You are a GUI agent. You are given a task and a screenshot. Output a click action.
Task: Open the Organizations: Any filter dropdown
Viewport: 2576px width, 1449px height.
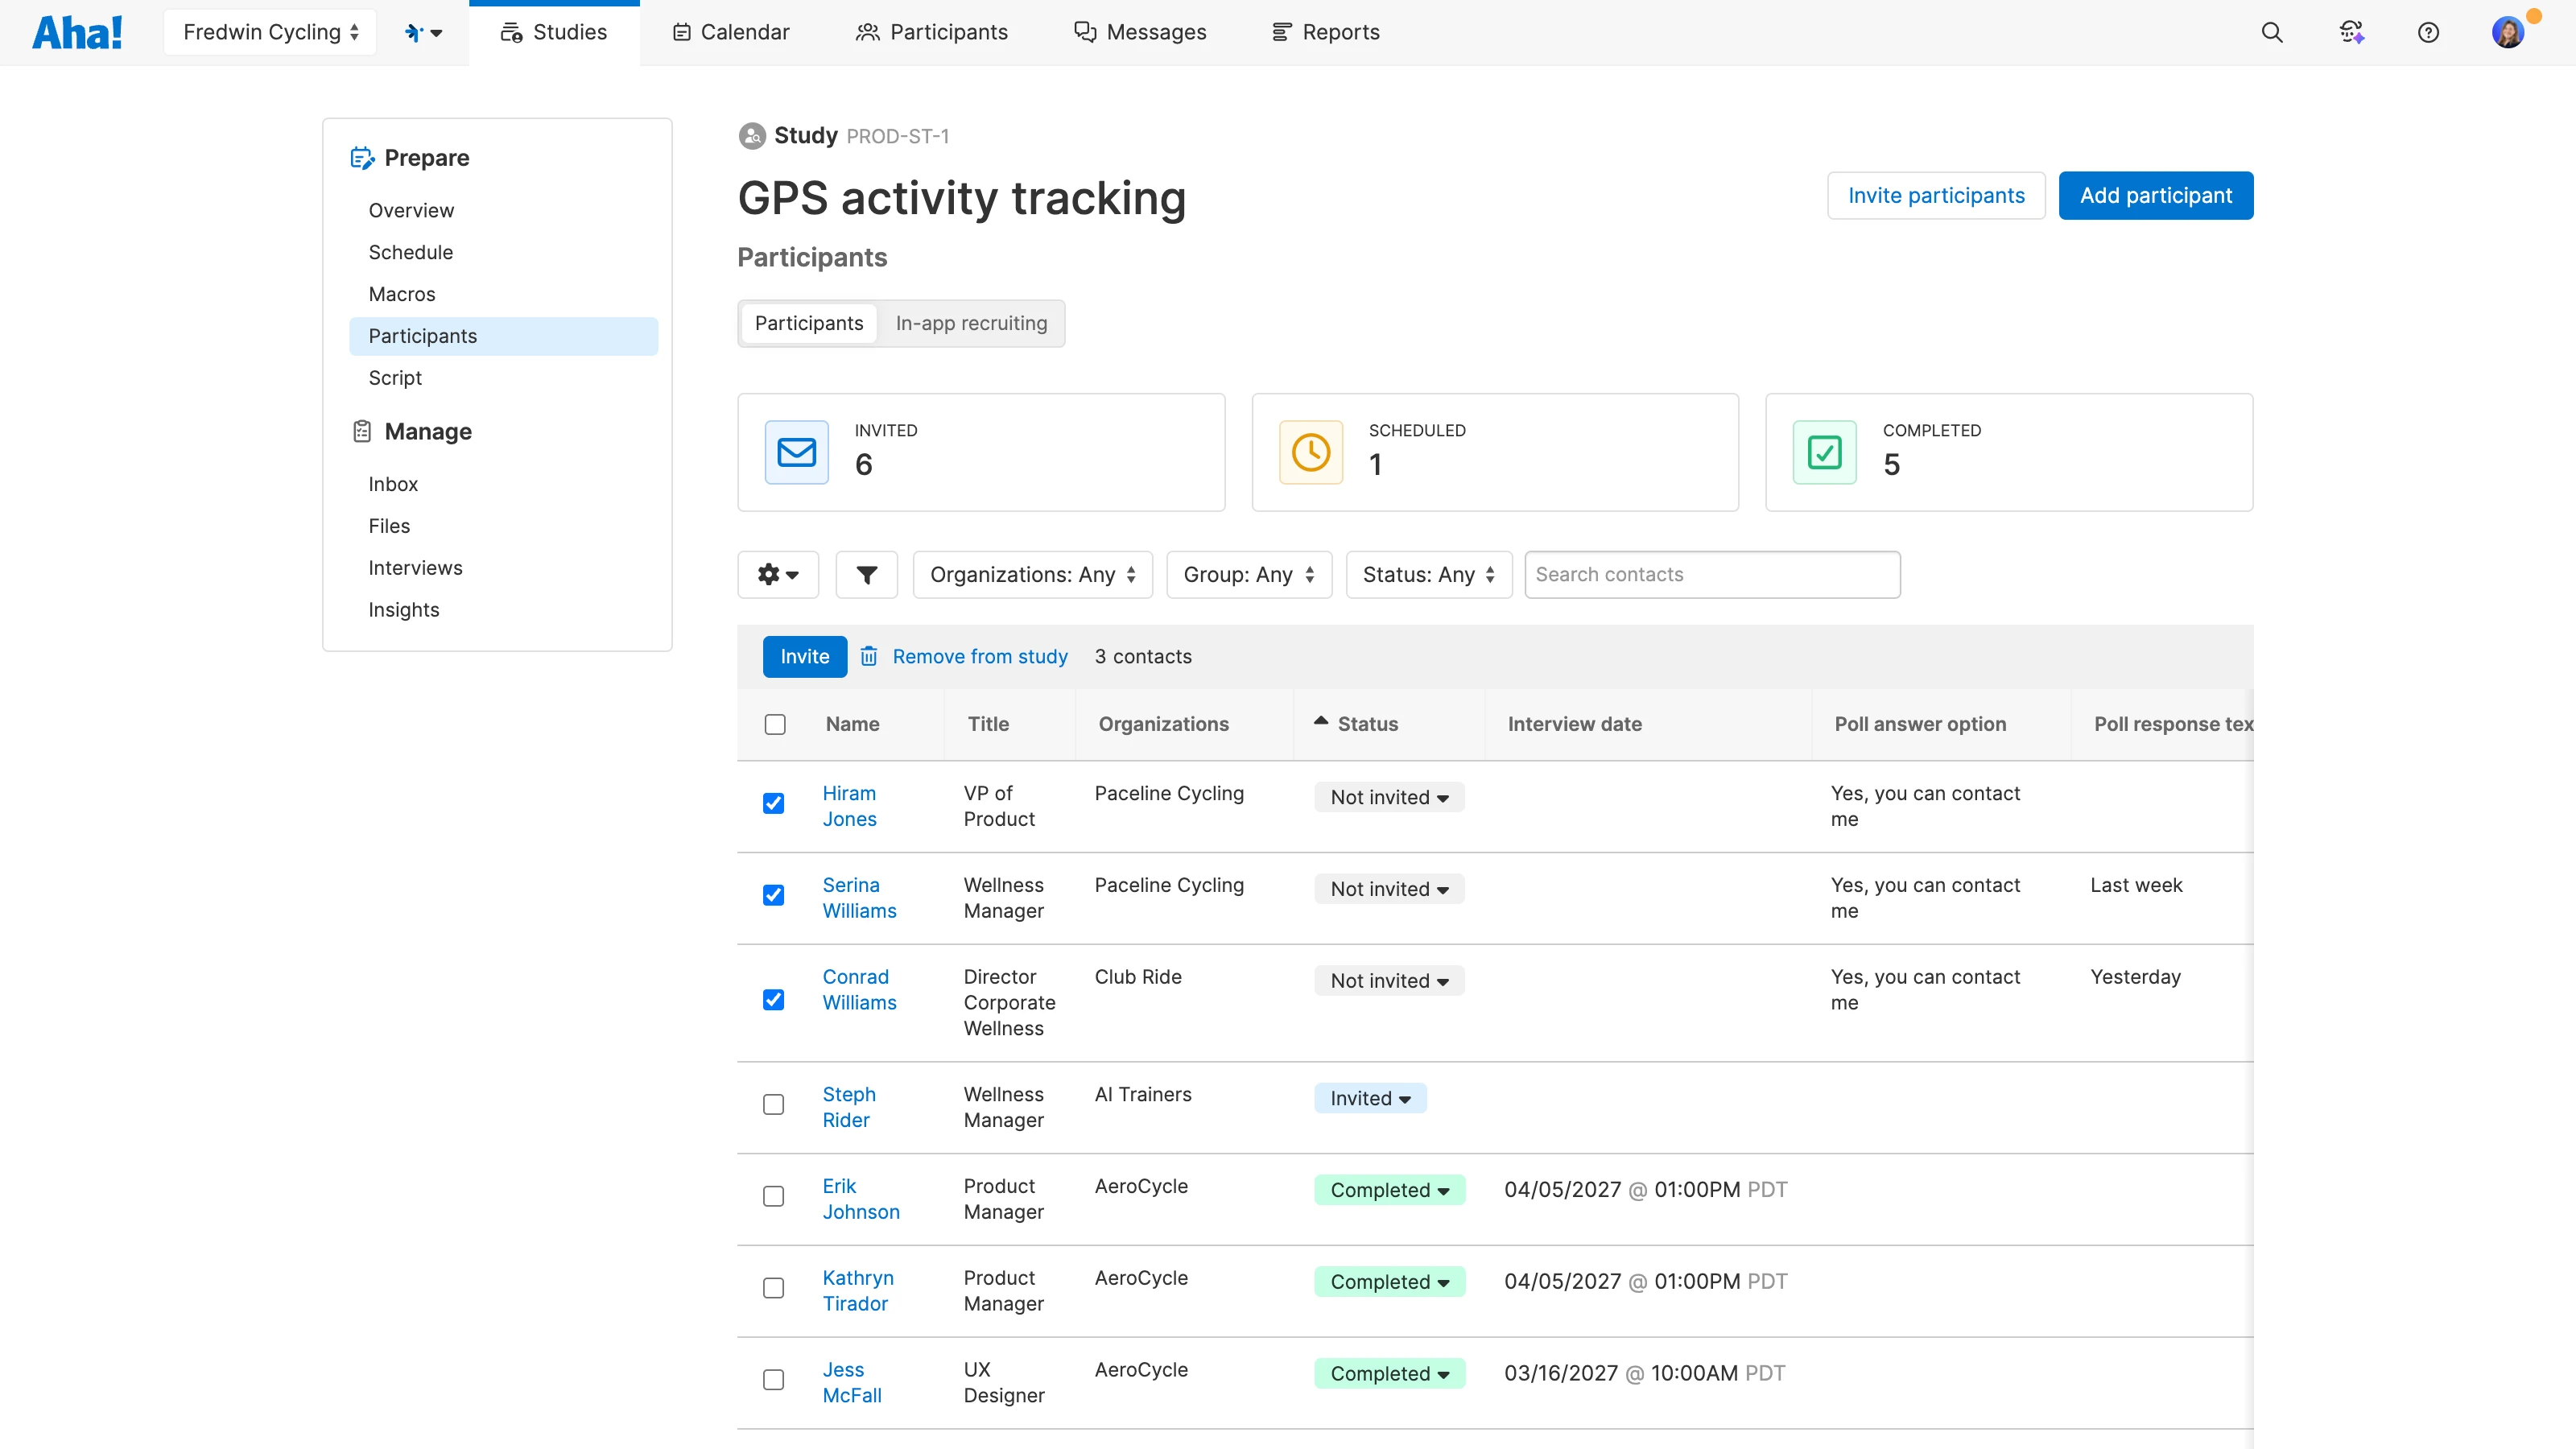(x=1032, y=575)
